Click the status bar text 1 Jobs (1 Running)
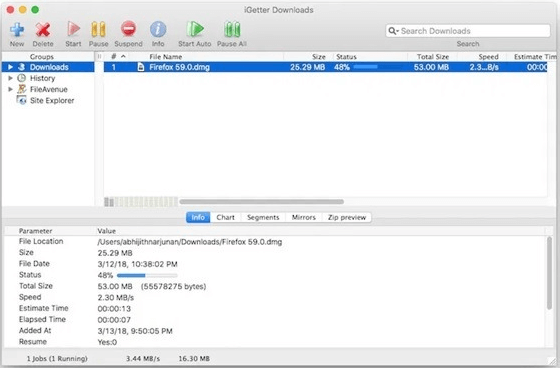This screenshot has width=560, height=368. point(57,358)
